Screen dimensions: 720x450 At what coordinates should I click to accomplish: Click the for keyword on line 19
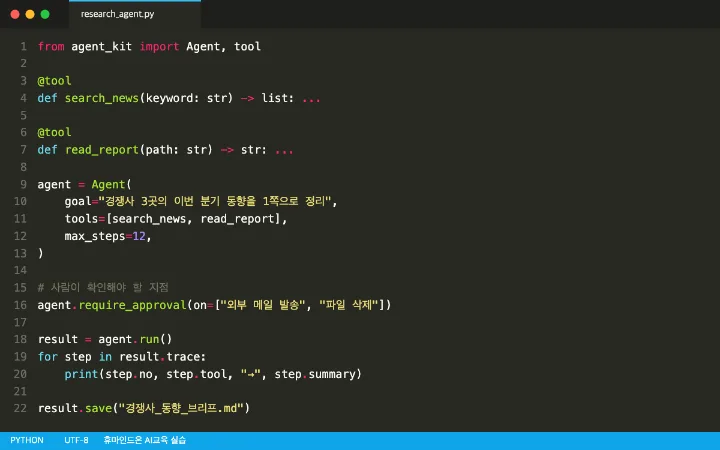[x=48, y=357]
